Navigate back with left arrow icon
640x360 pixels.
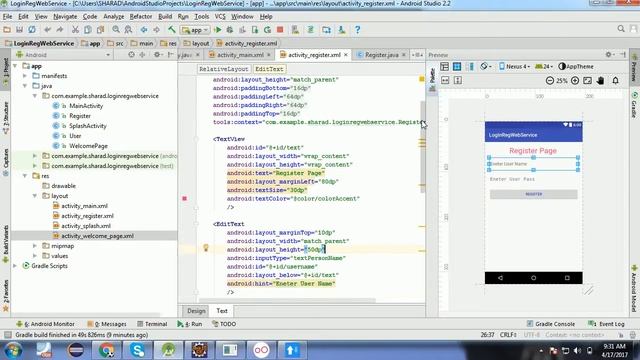144,30
